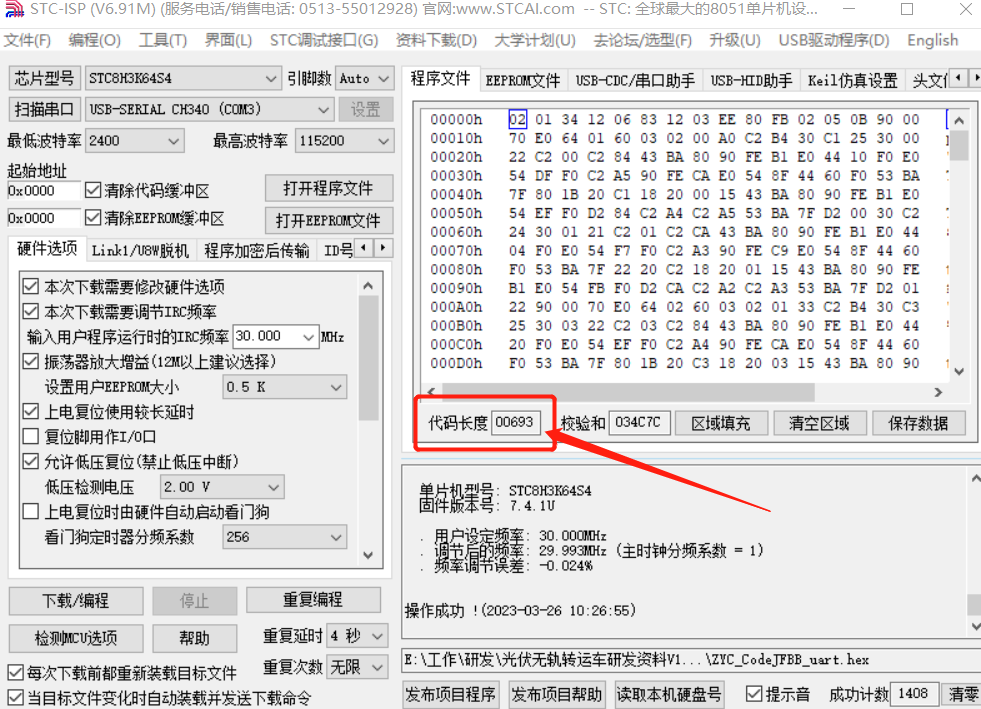
Task: Open 最高波特率 115200 dropdown
Action: tap(345, 141)
